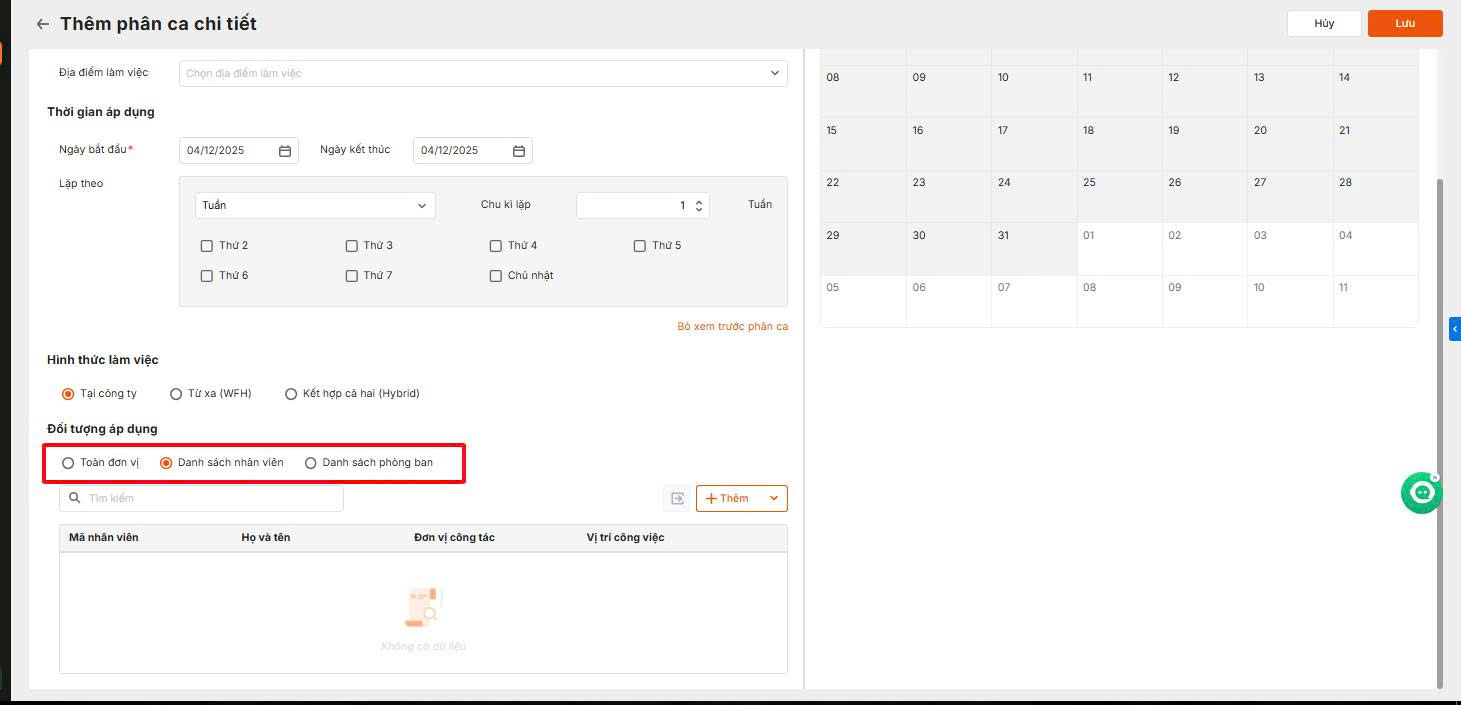1461x705 pixels.
Task: Select day 30 in the calendar
Action: (x=948, y=249)
